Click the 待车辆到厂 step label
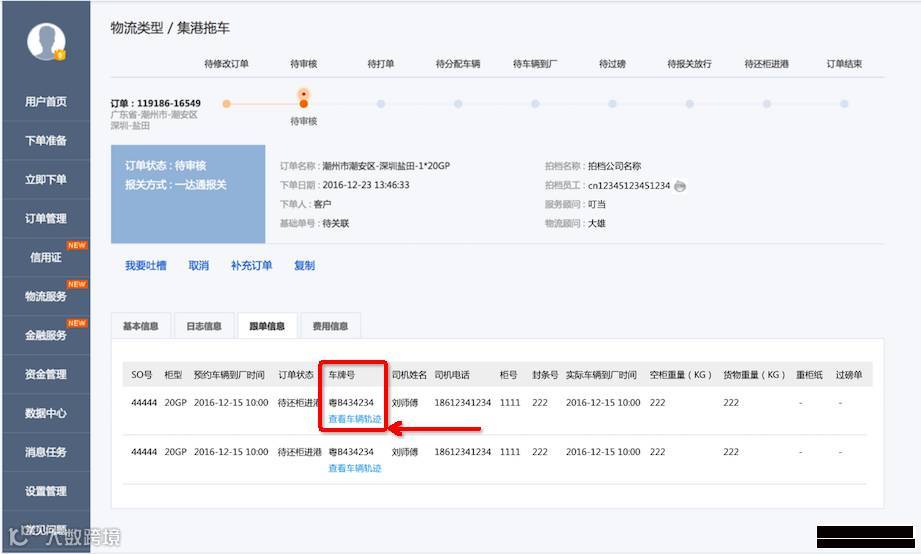This screenshot has height=554, width=921. (535, 64)
